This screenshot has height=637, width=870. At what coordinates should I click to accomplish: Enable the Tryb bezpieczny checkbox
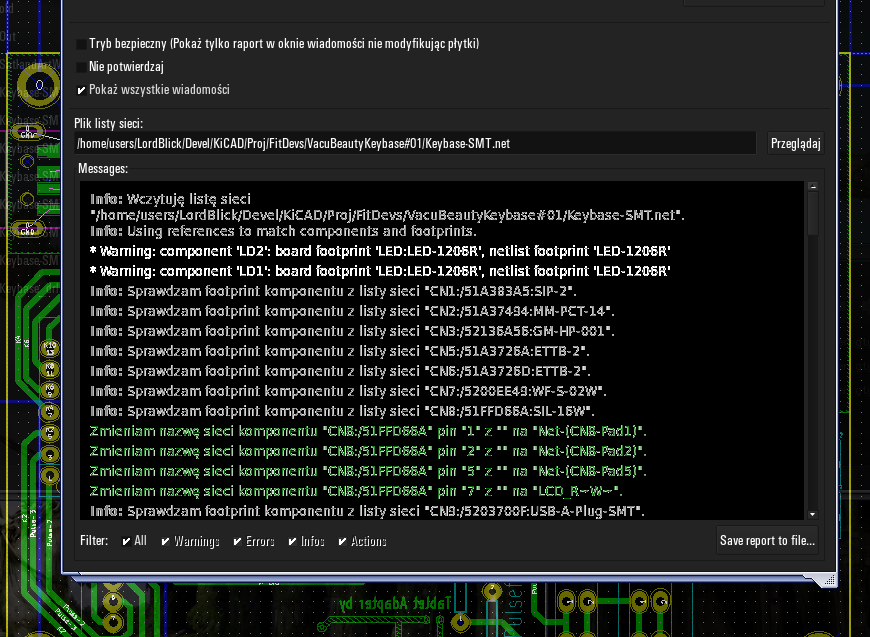[x=82, y=44]
